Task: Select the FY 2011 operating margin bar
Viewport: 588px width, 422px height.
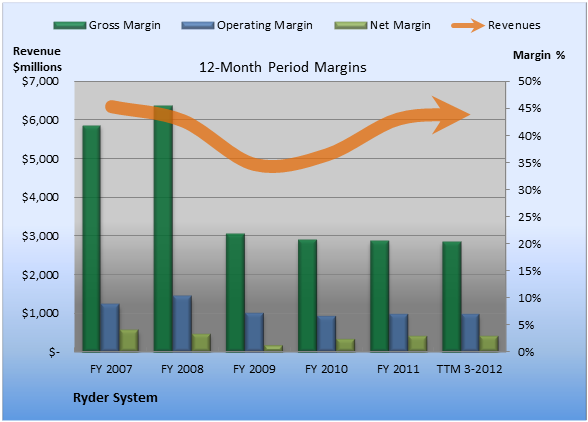Action: pos(398,333)
